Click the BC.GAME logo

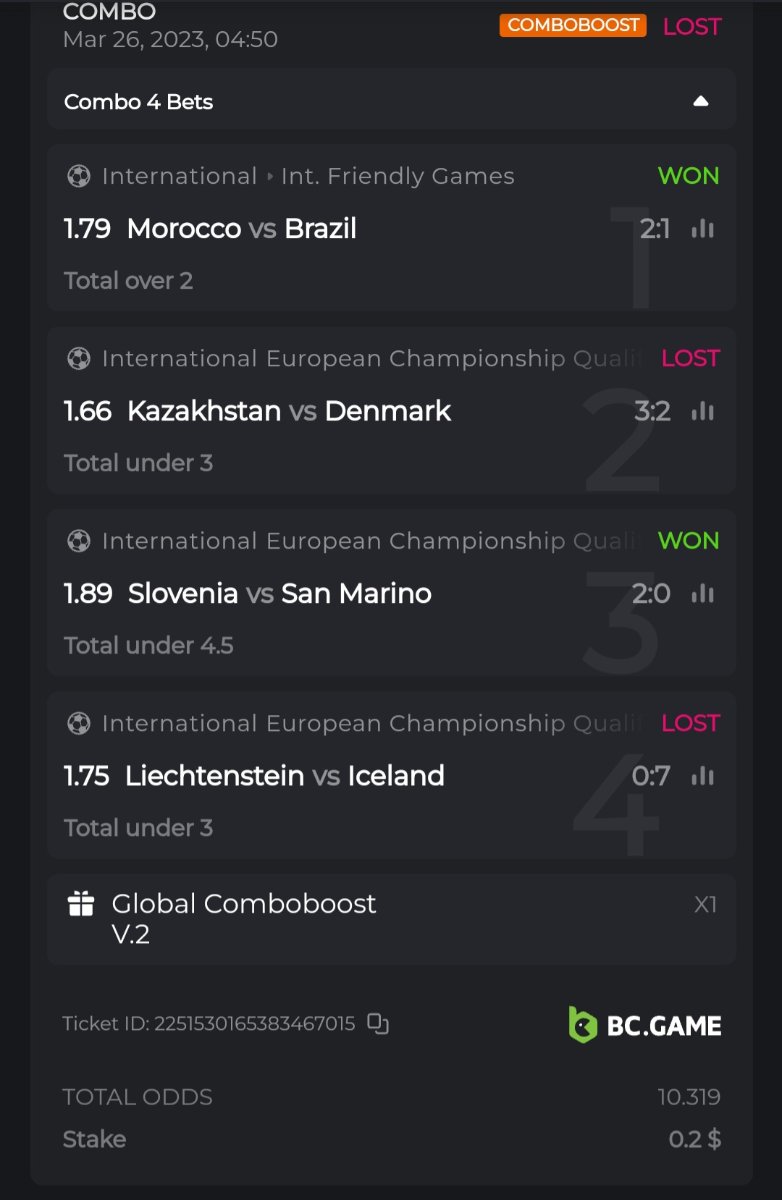click(645, 1025)
